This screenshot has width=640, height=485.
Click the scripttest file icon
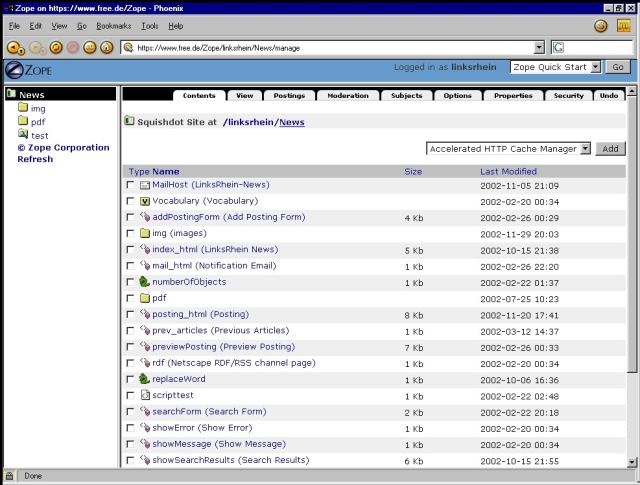(145, 395)
